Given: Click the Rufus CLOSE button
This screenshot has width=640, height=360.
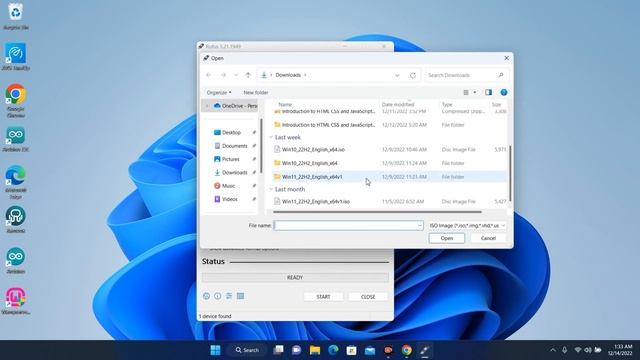Looking at the screenshot, I should pos(368,297).
